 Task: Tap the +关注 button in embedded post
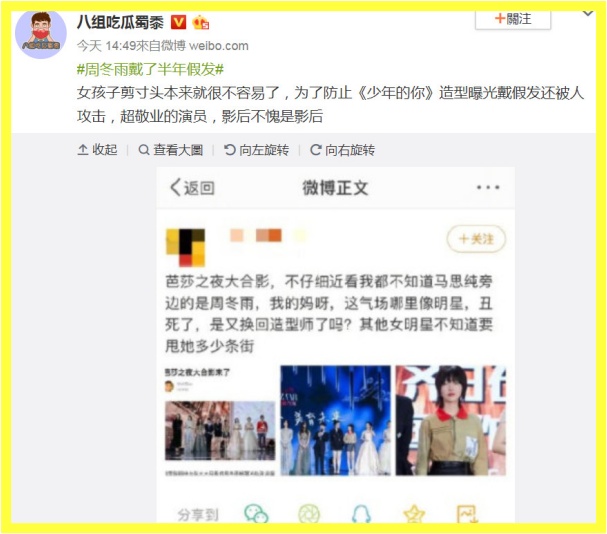tap(476, 239)
